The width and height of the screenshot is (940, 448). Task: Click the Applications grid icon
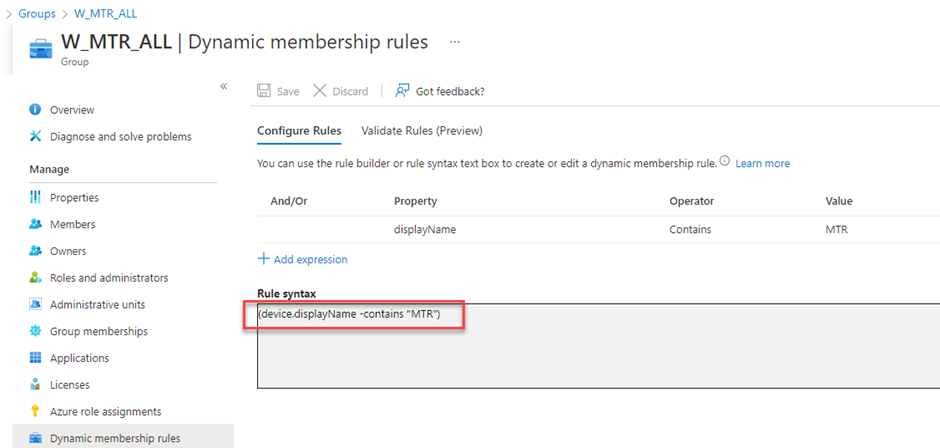[35, 358]
